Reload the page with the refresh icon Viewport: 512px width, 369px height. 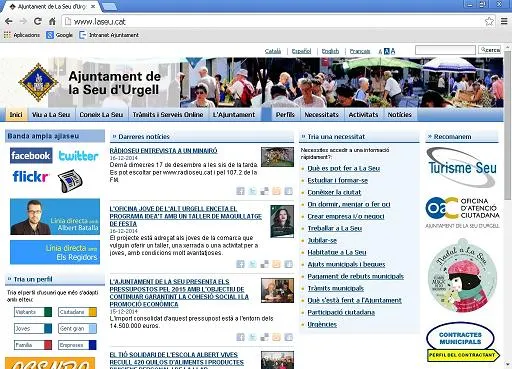click(x=38, y=21)
